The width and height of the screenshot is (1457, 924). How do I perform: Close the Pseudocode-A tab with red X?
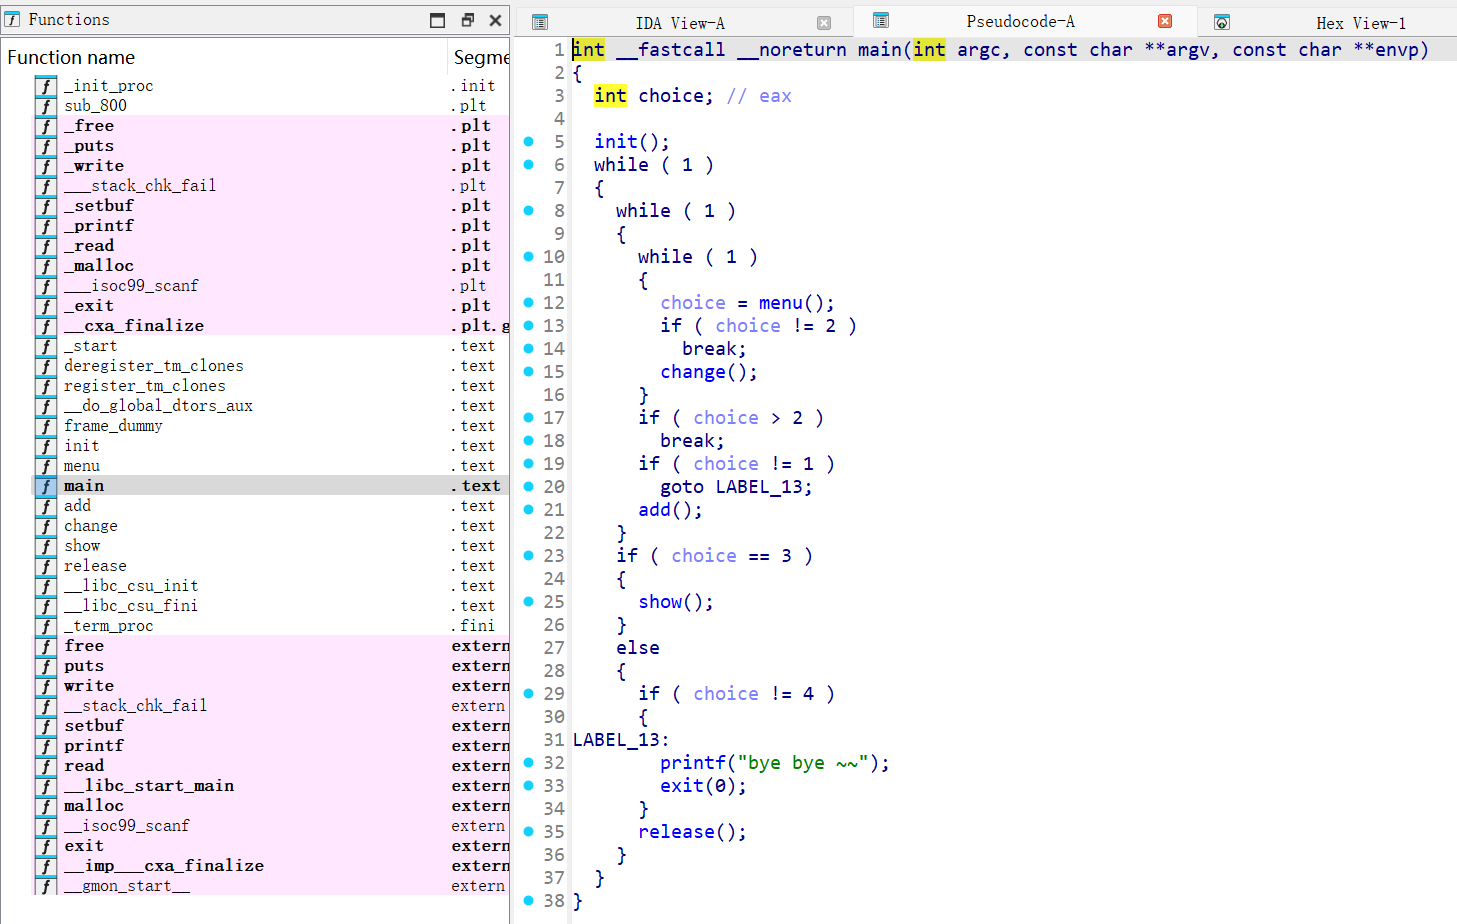tap(1165, 21)
